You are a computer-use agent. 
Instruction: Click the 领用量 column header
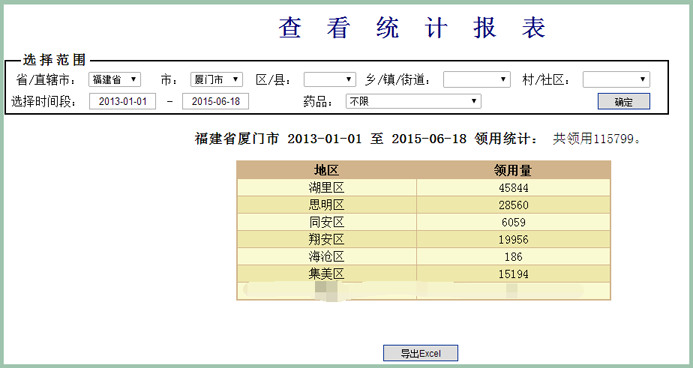[513, 170]
